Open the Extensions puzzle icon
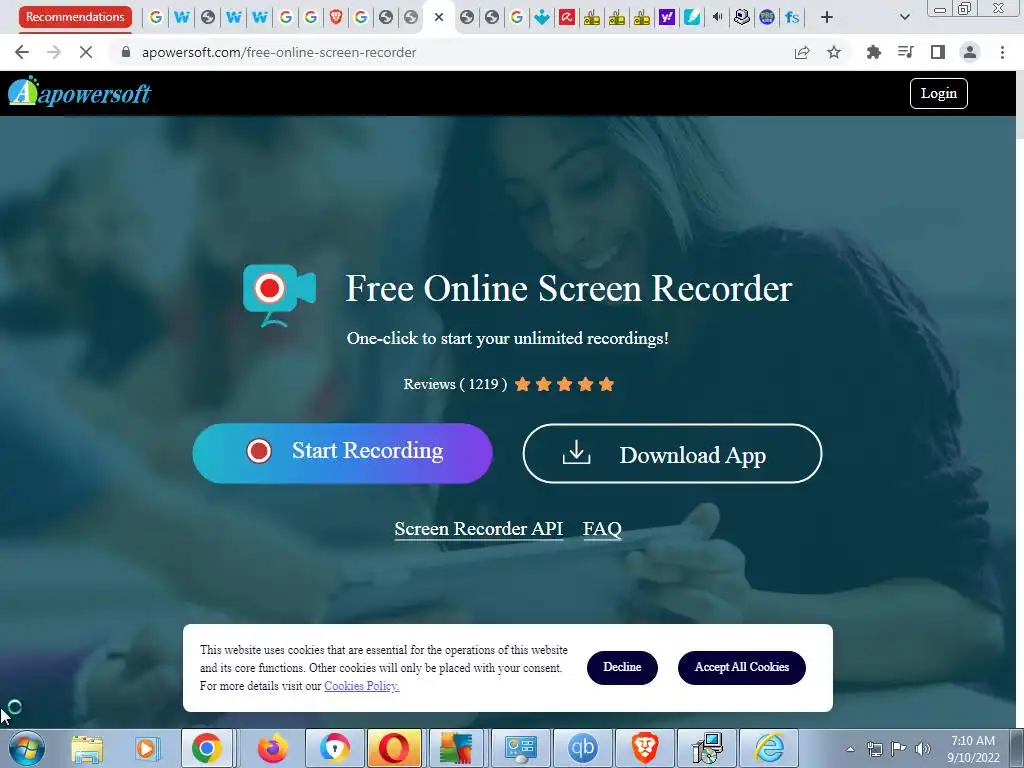 click(x=873, y=52)
